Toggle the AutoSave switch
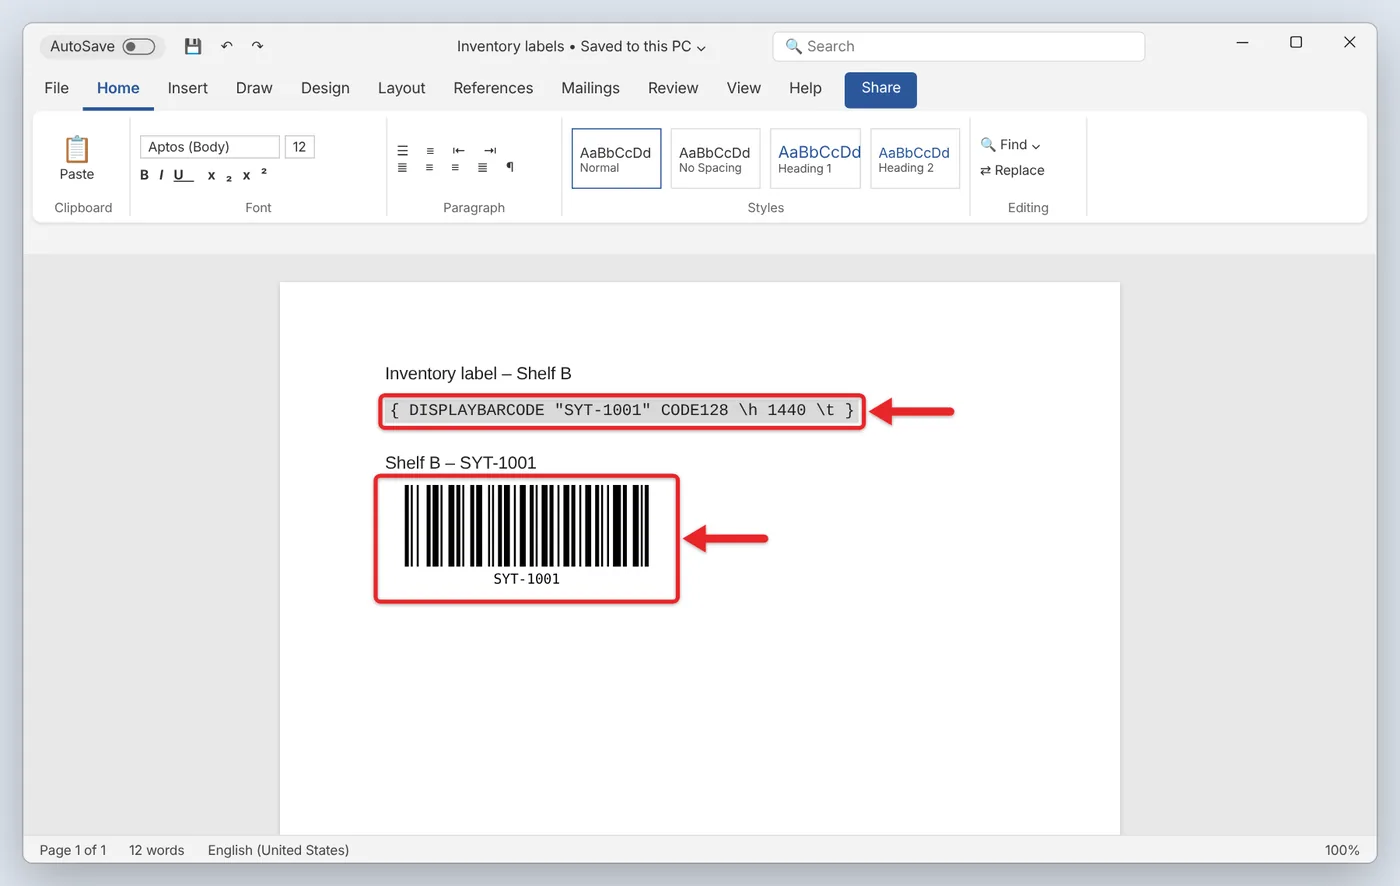1400x886 pixels. point(139,46)
